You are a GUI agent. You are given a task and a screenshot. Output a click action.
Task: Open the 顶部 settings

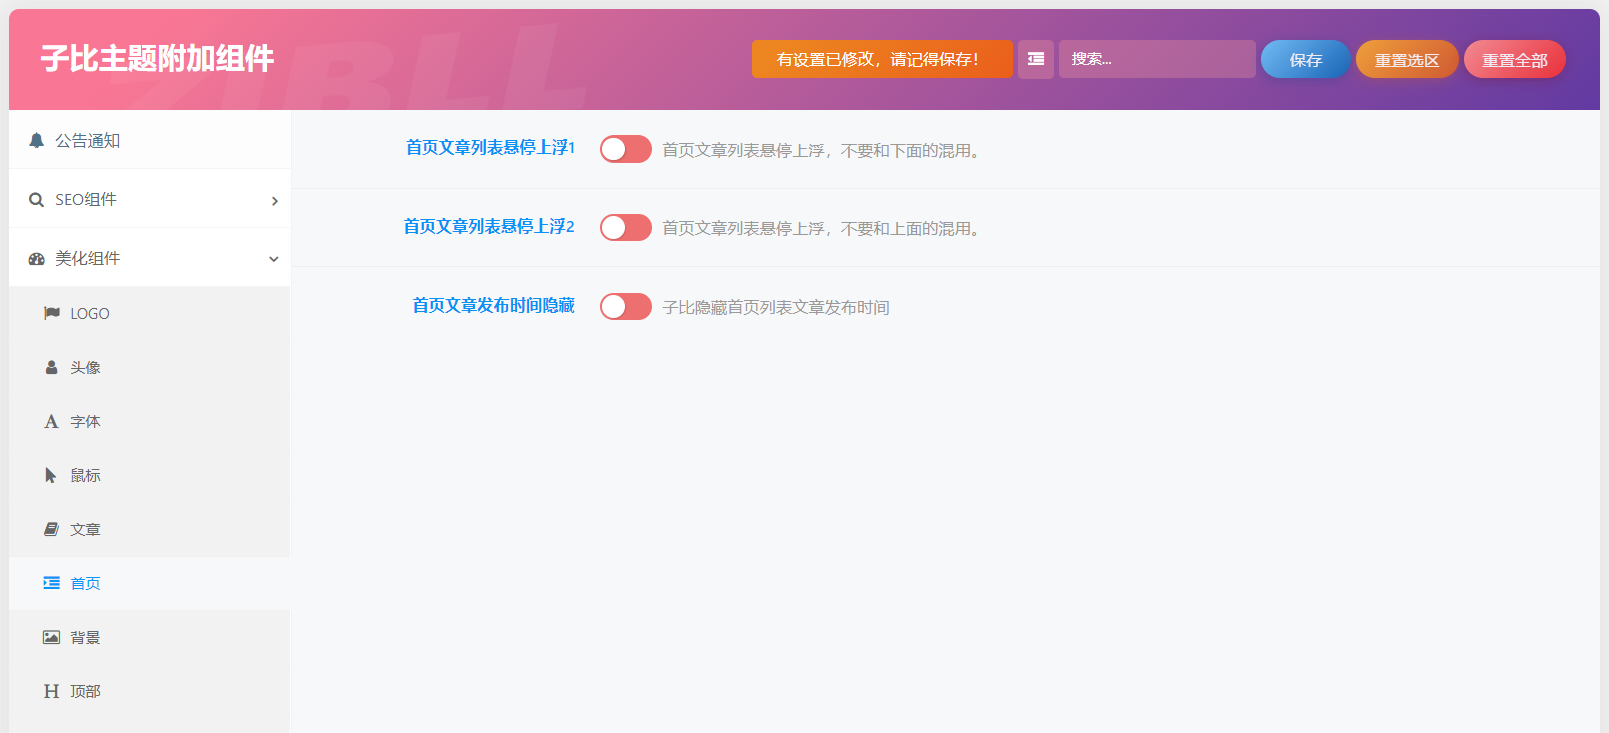pos(150,691)
